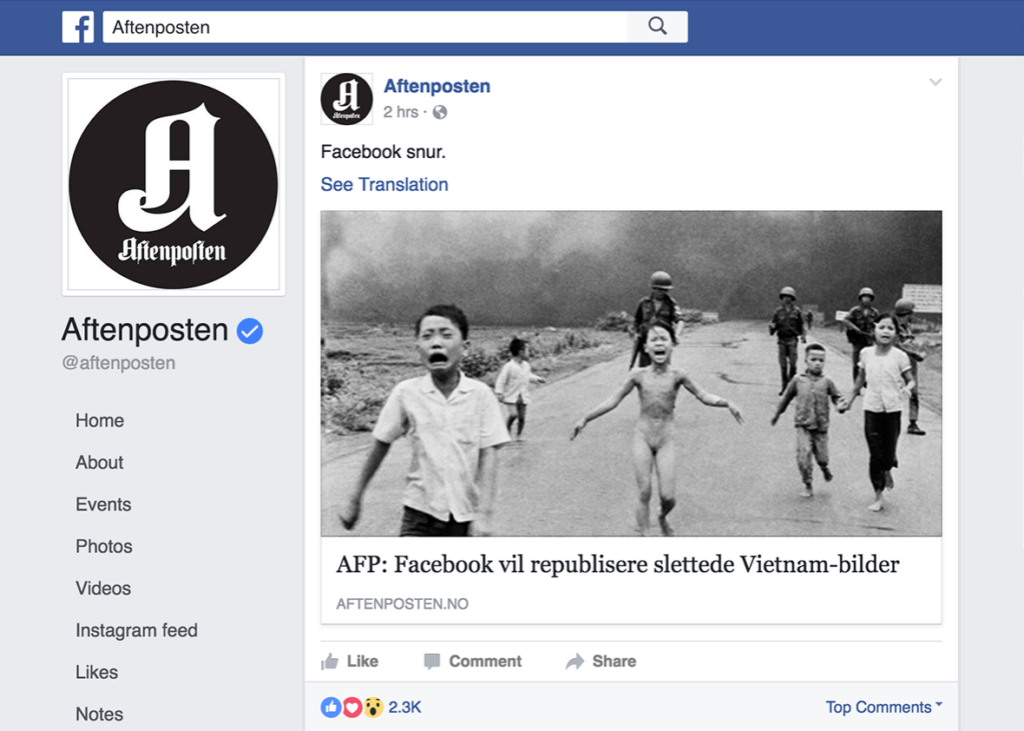Open the Notes page section

point(99,714)
